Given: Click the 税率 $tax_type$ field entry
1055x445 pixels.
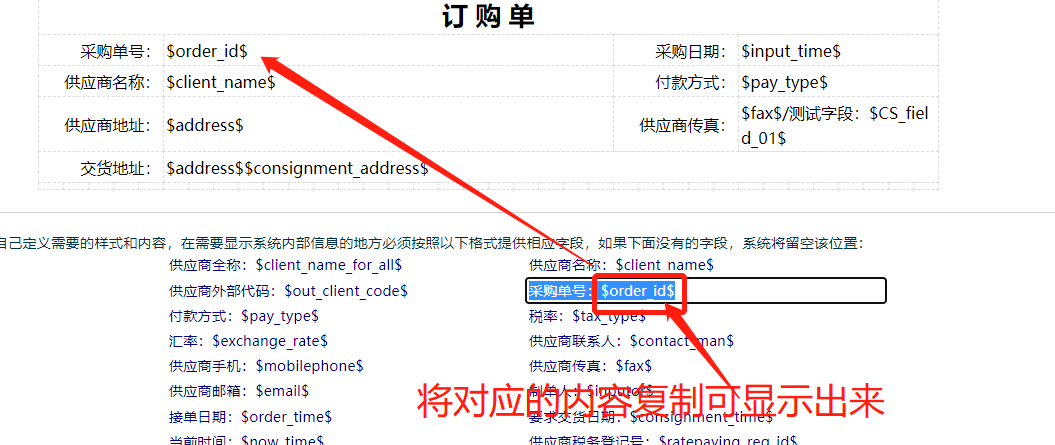Looking at the screenshot, I should (x=587, y=316).
